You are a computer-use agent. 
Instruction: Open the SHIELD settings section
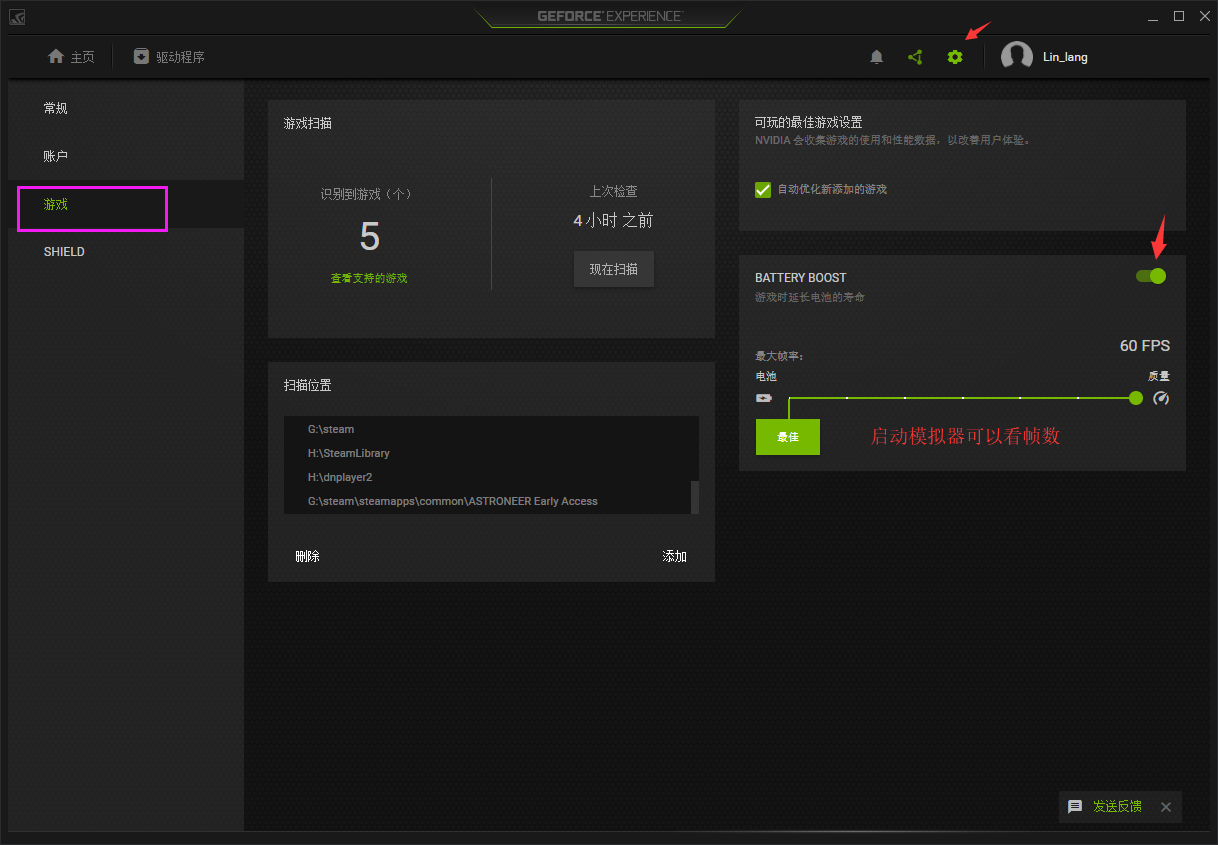(64, 252)
